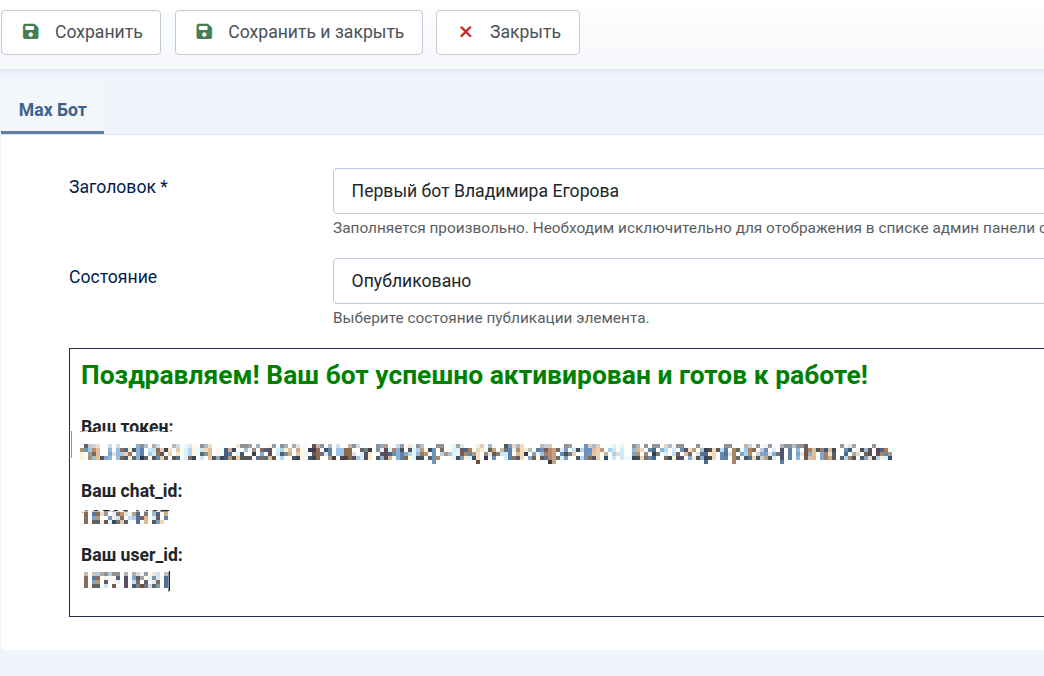Click the Ваш user_id label
1044x676 pixels.
pos(131,555)
